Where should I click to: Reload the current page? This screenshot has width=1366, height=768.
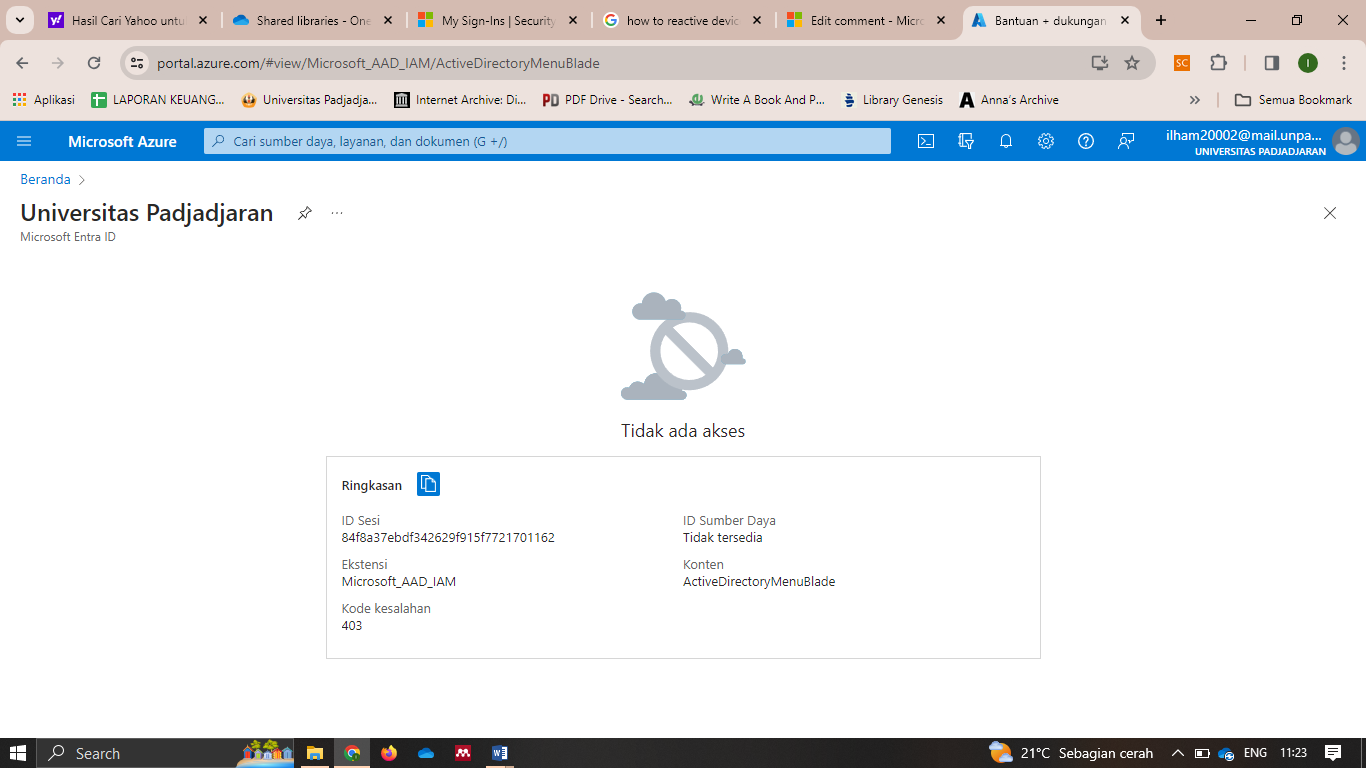pyautogui.click(x=94, y=63)
